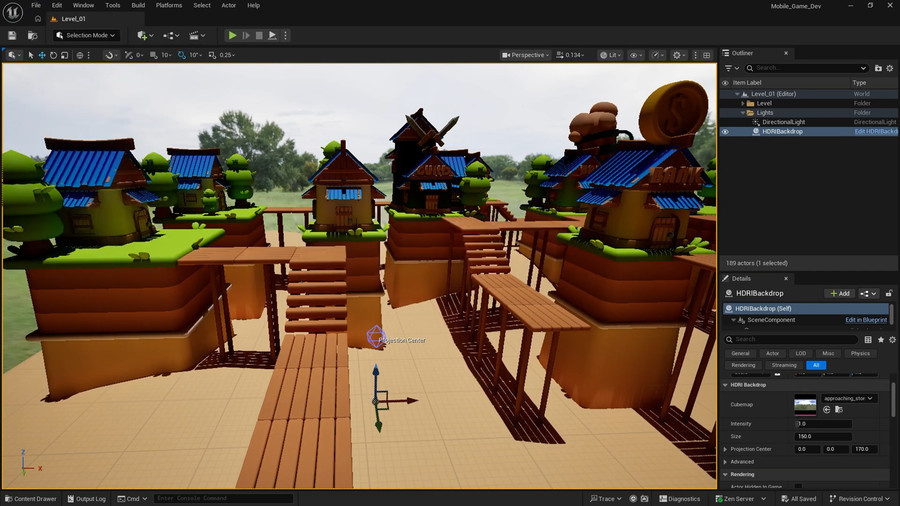The height and width of the screenshot is (506, 900).
Task: Open the approaching_storm cubemap dropdown
Action: point(848,398)
